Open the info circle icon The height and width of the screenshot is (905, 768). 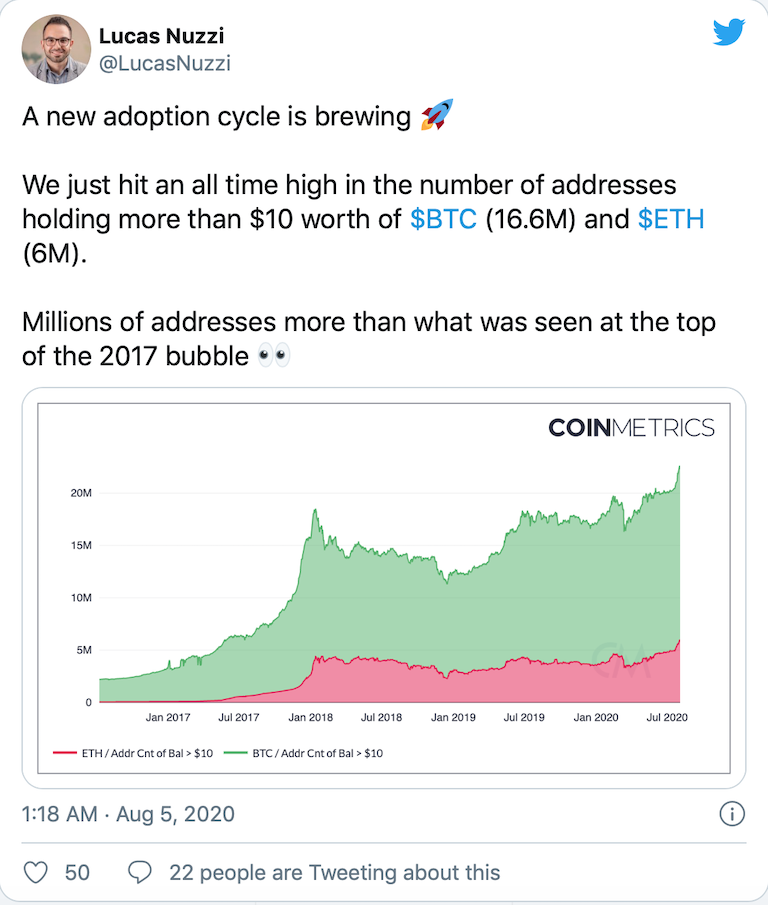tap(732, 814)
